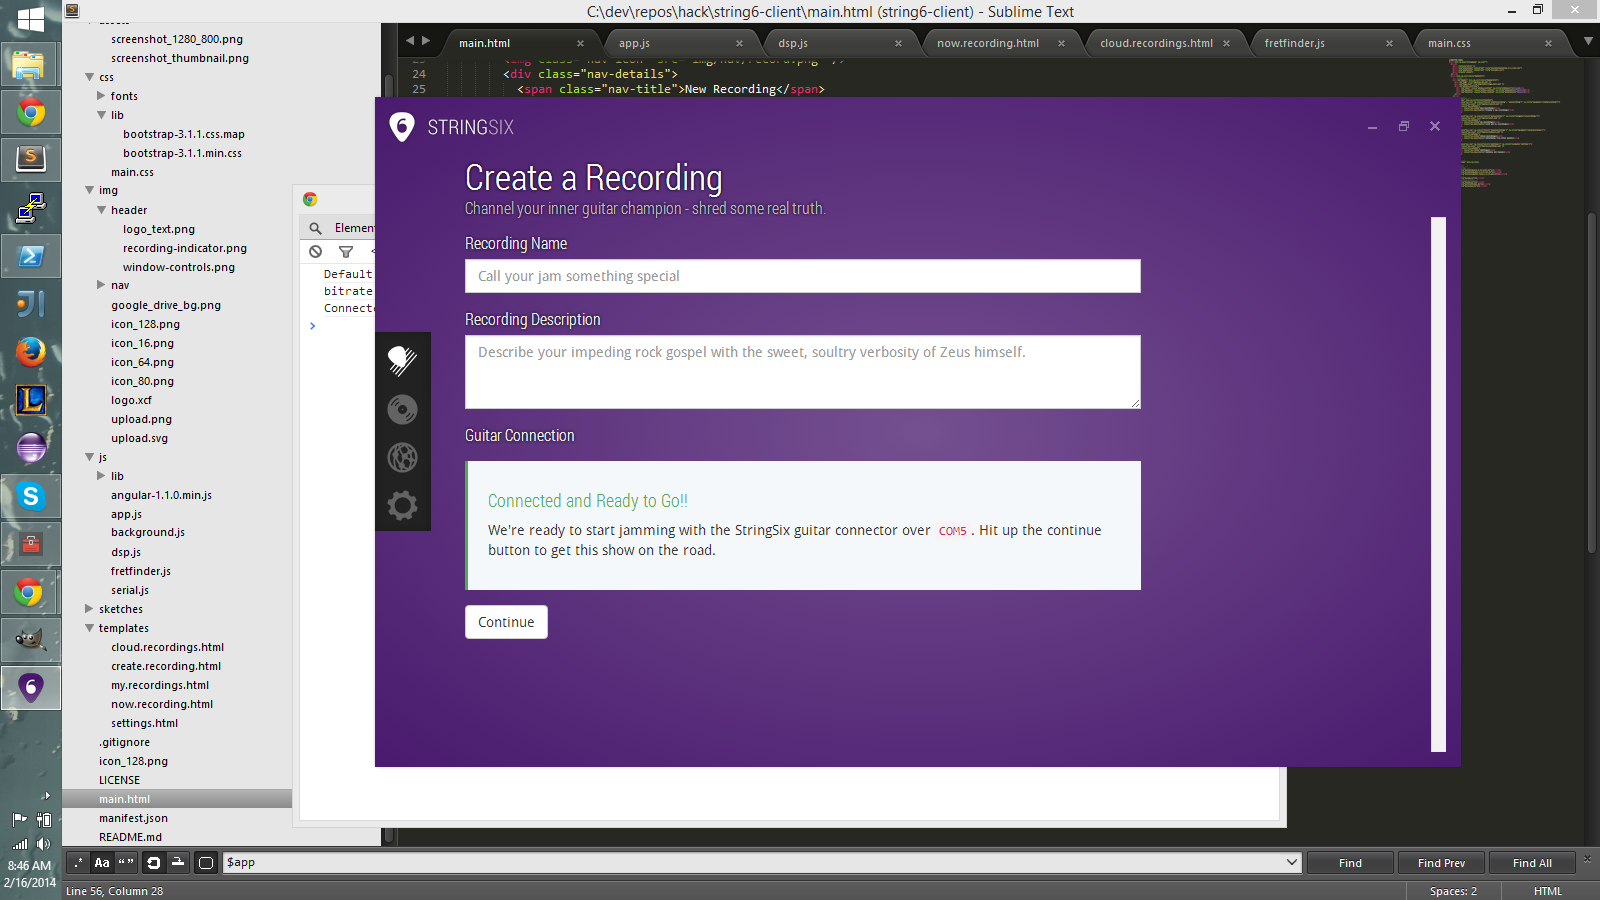Collapse the img folder
Viewport: 1600px width, 900px height.
tap(90, 190)
